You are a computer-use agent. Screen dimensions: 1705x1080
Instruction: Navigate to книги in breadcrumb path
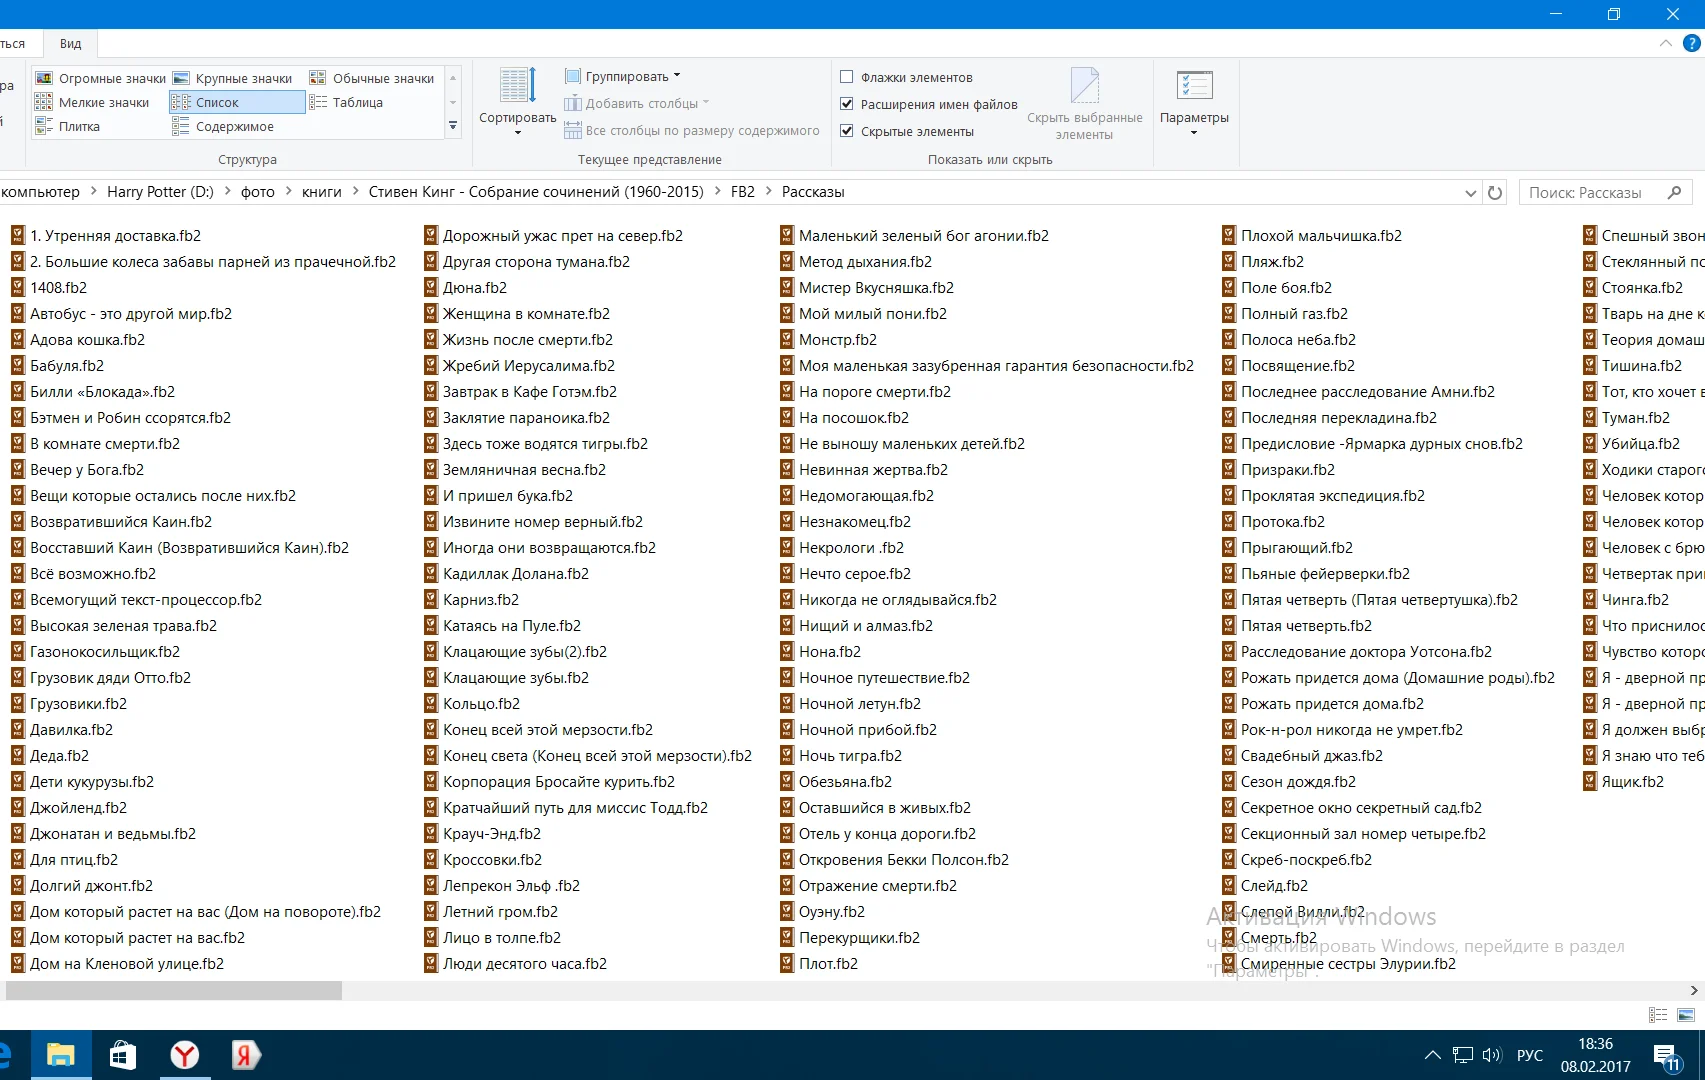point(321,192)
